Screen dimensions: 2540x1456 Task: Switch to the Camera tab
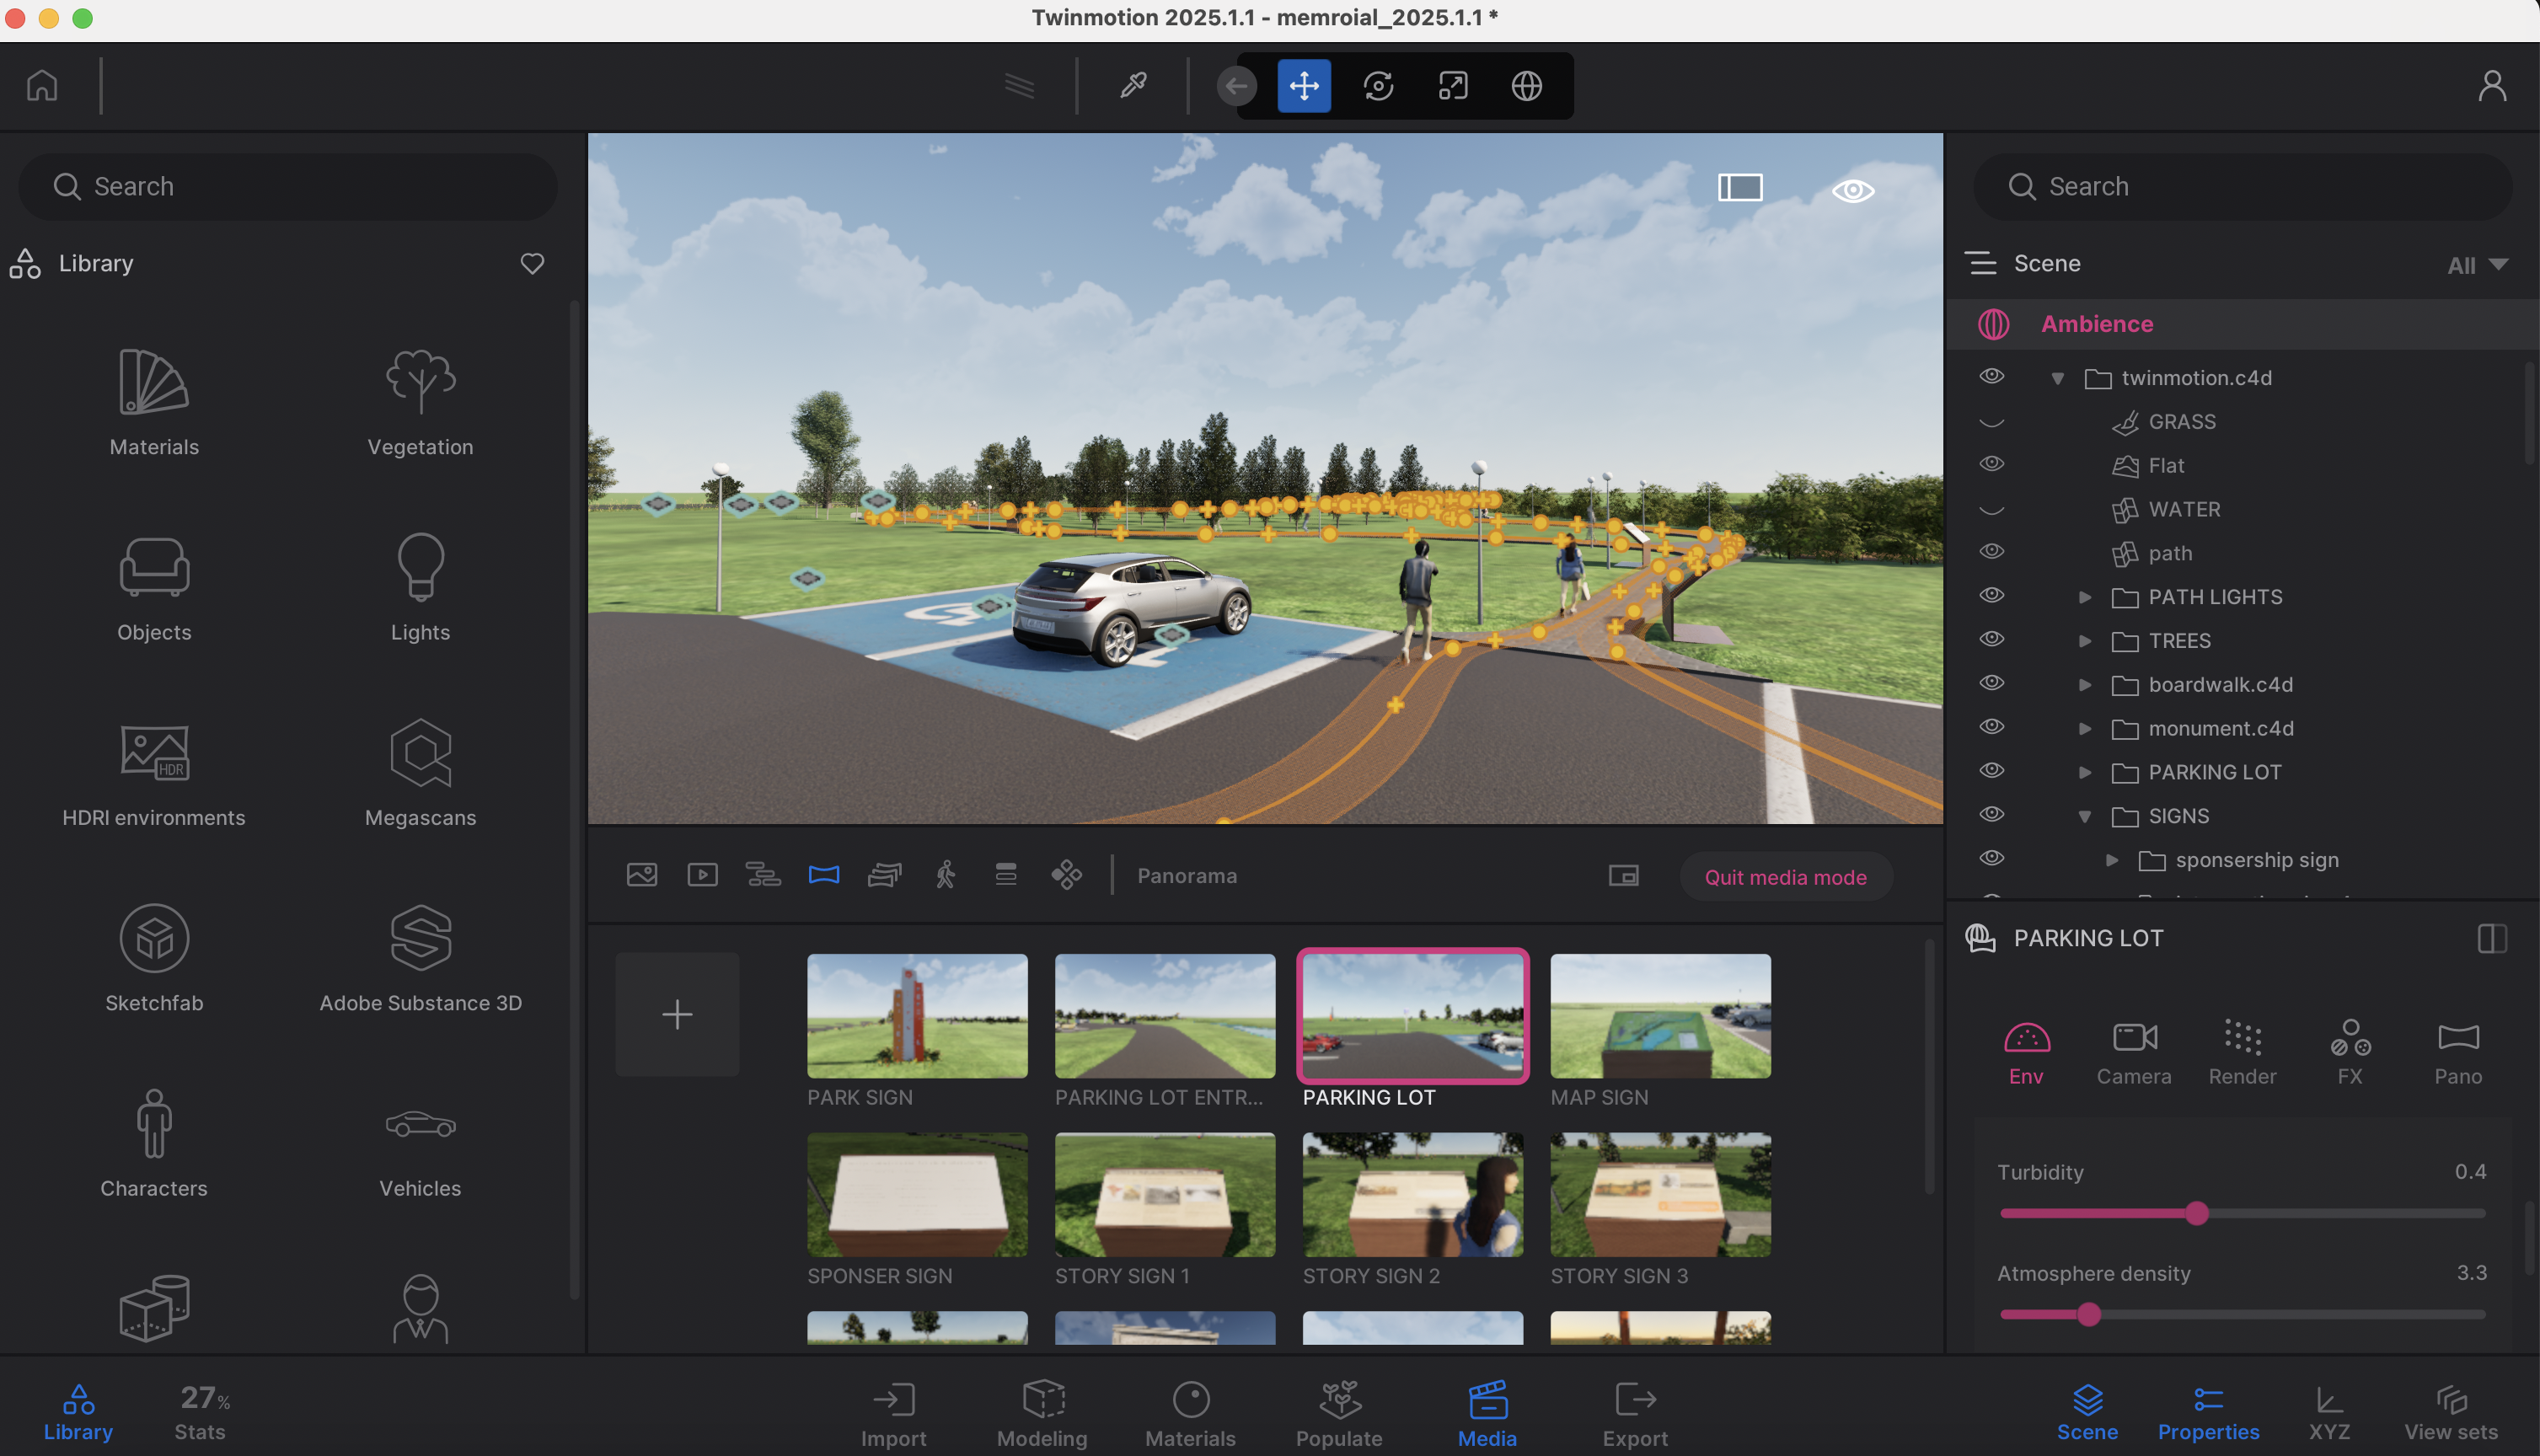tap(2134, 1051)
